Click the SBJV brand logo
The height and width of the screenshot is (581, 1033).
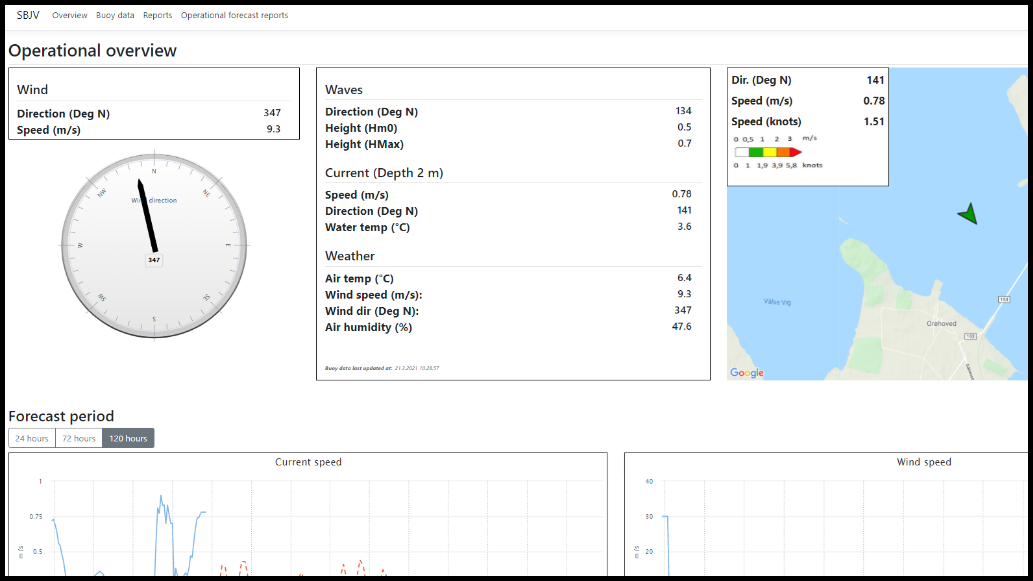point(29,16)
